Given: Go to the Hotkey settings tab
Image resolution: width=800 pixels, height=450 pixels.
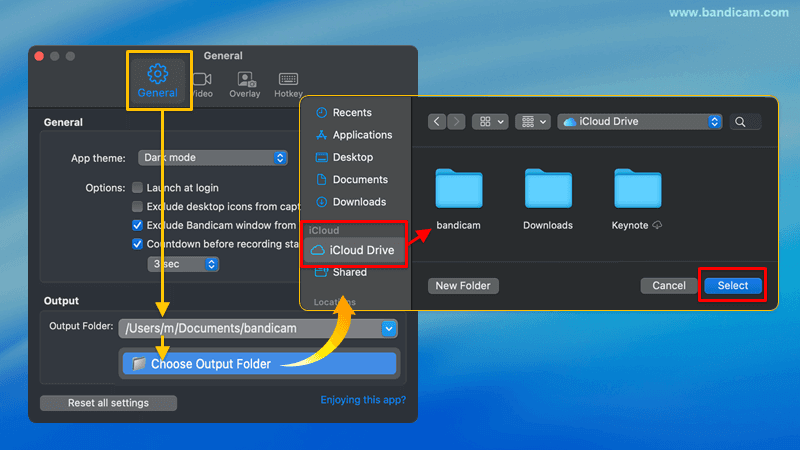Looking at the screenshot, I should coord(288,85).
